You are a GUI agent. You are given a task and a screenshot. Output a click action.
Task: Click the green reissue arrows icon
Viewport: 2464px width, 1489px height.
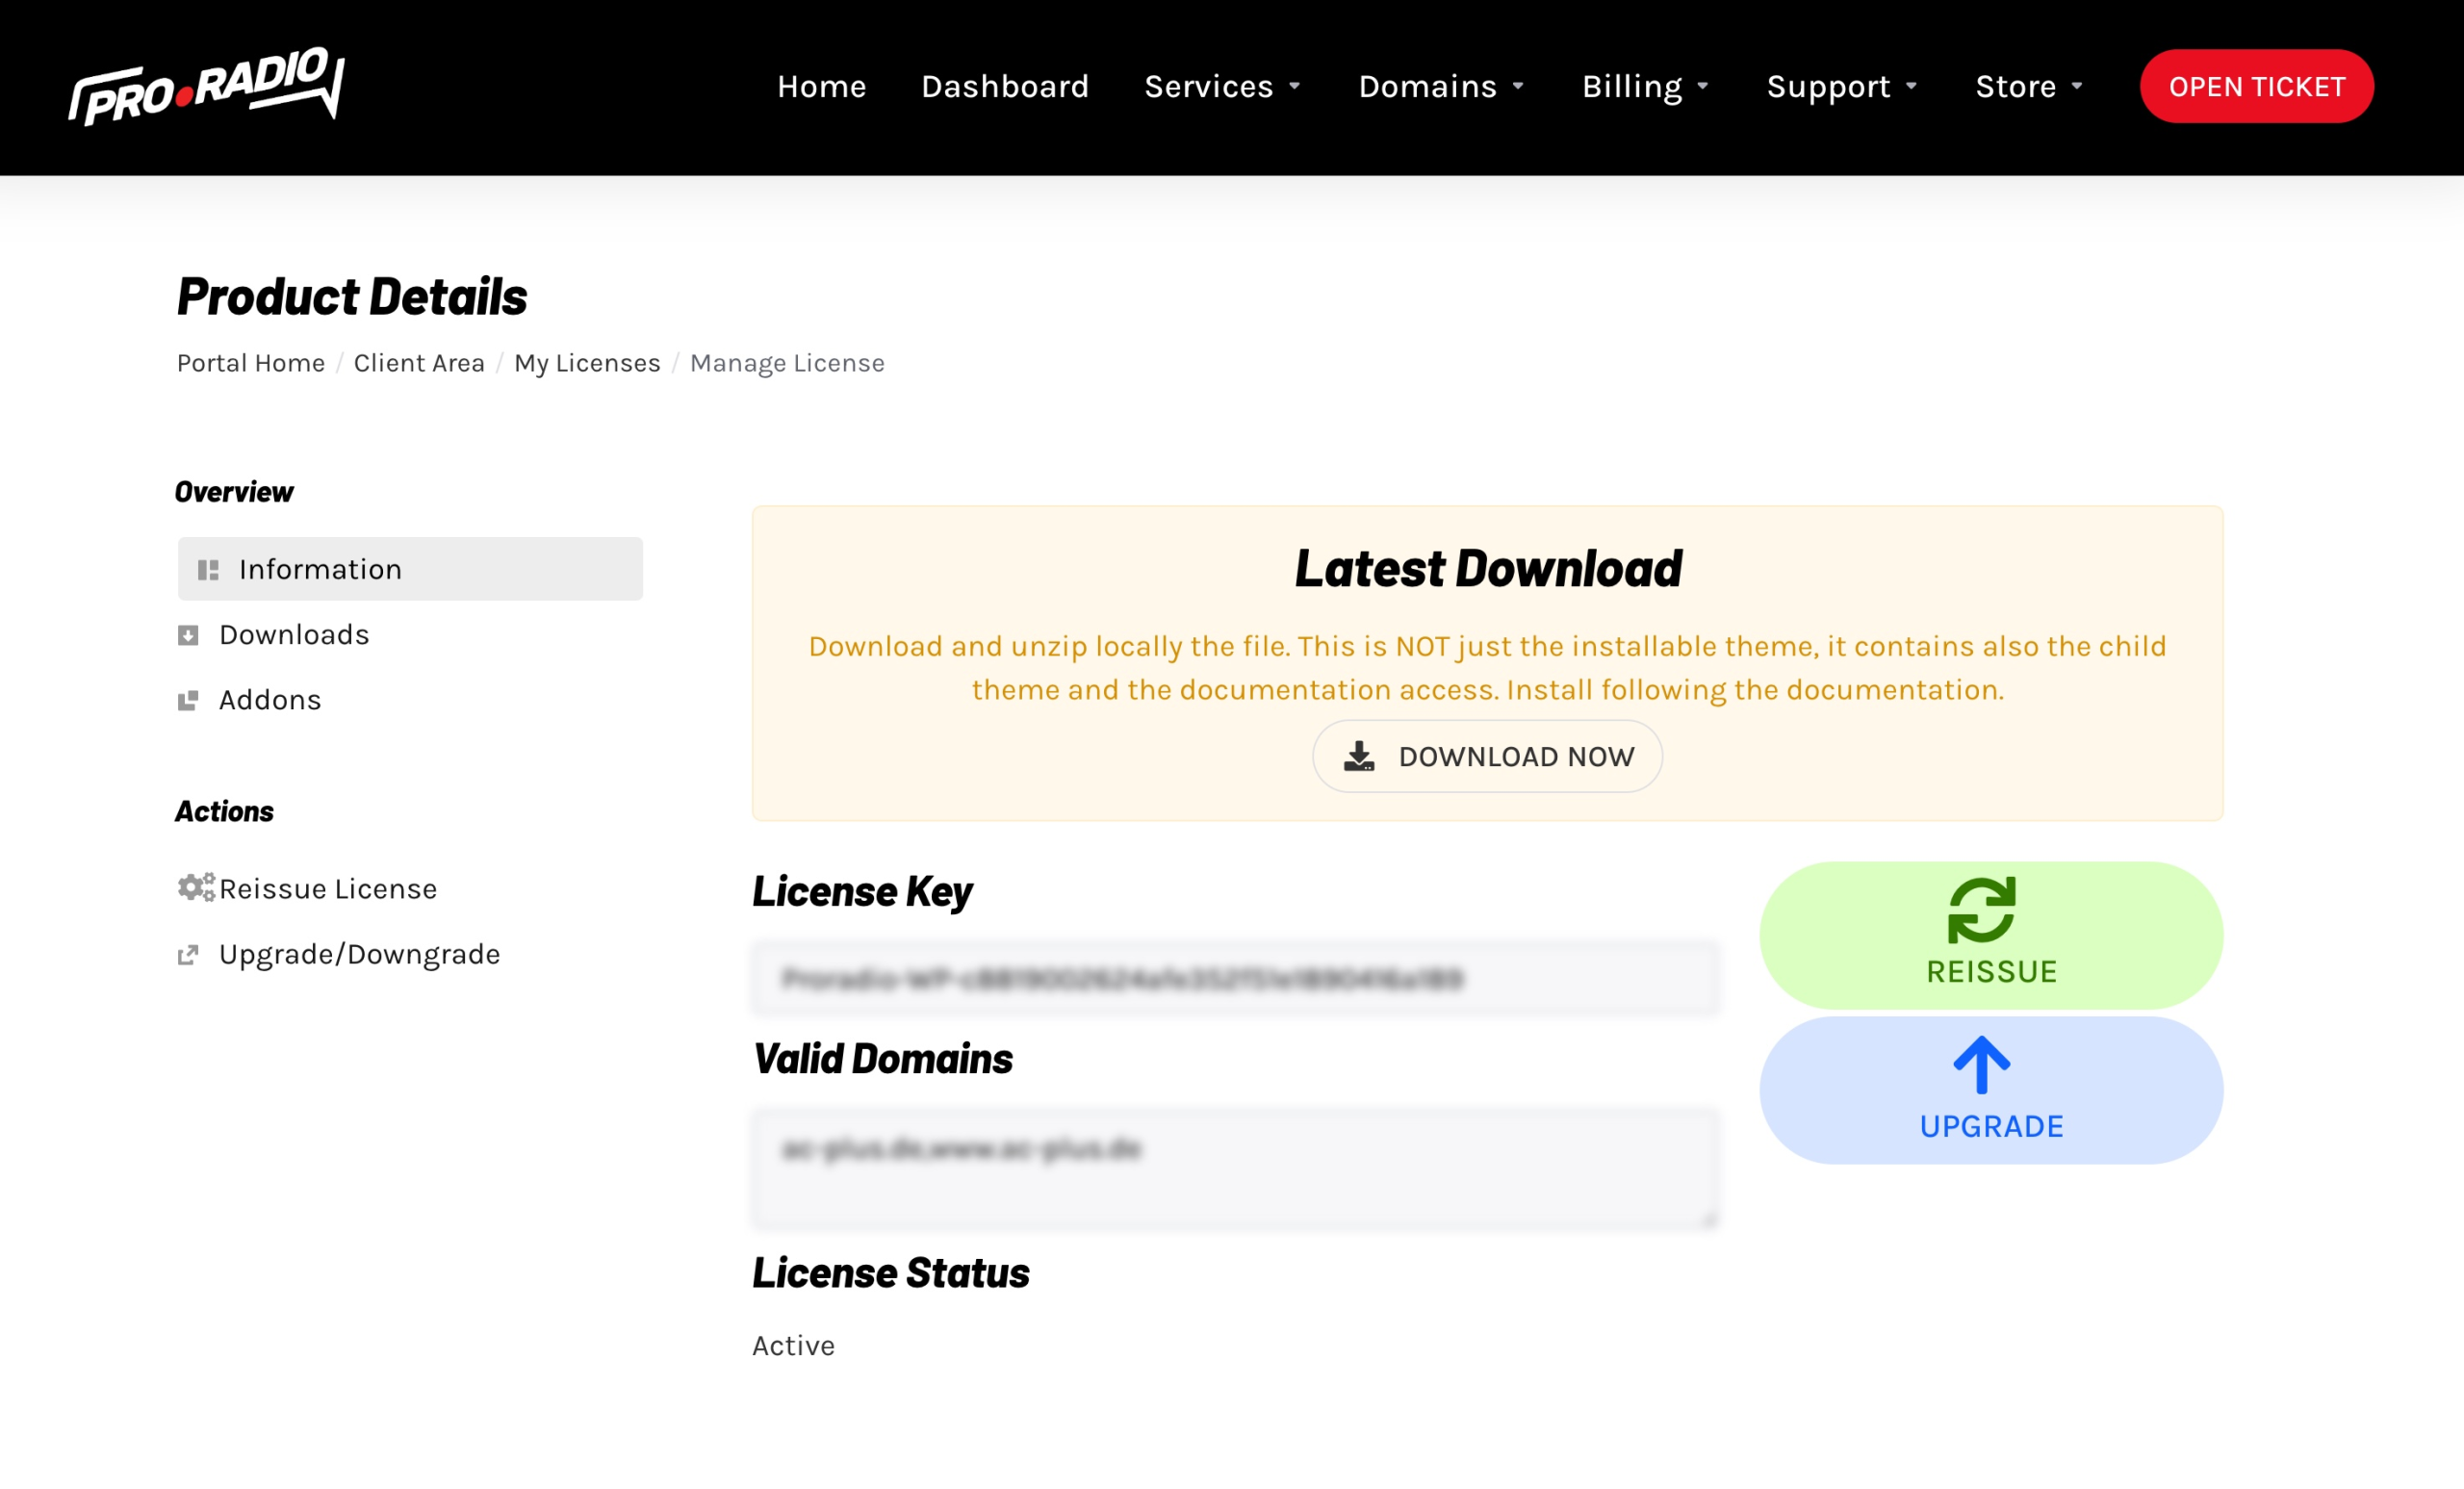[1981, 910]
